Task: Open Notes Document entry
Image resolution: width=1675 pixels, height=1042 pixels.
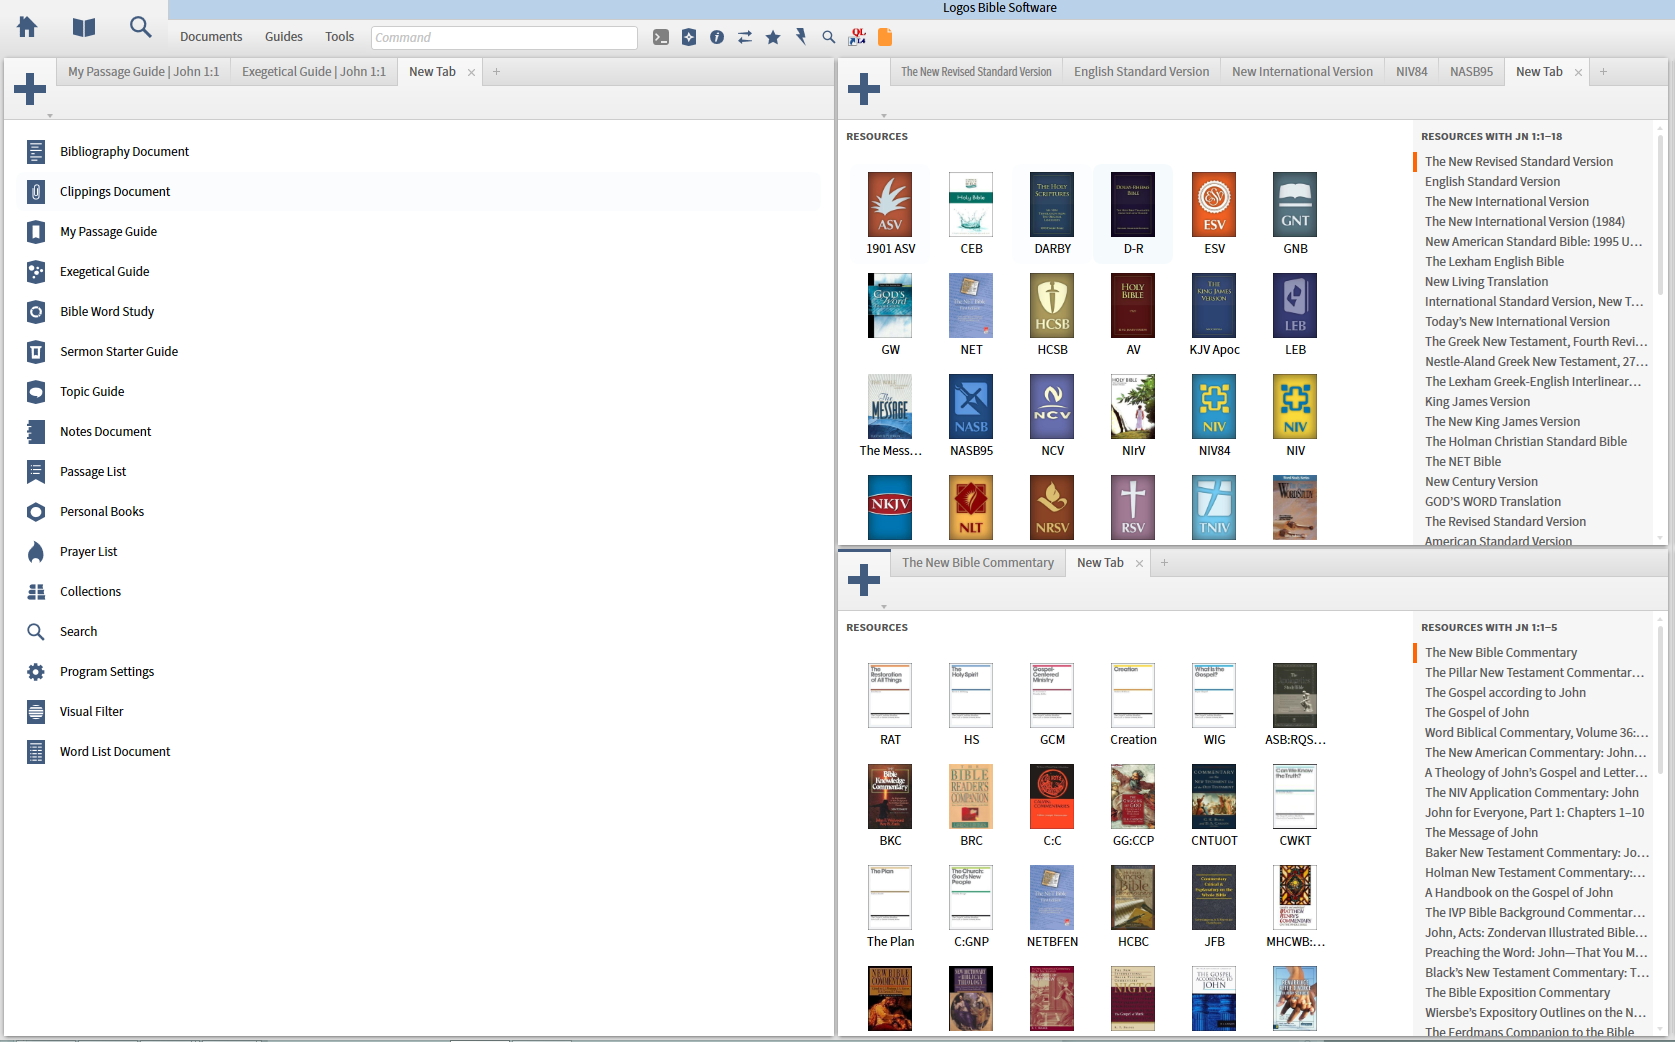Action: 105,432
